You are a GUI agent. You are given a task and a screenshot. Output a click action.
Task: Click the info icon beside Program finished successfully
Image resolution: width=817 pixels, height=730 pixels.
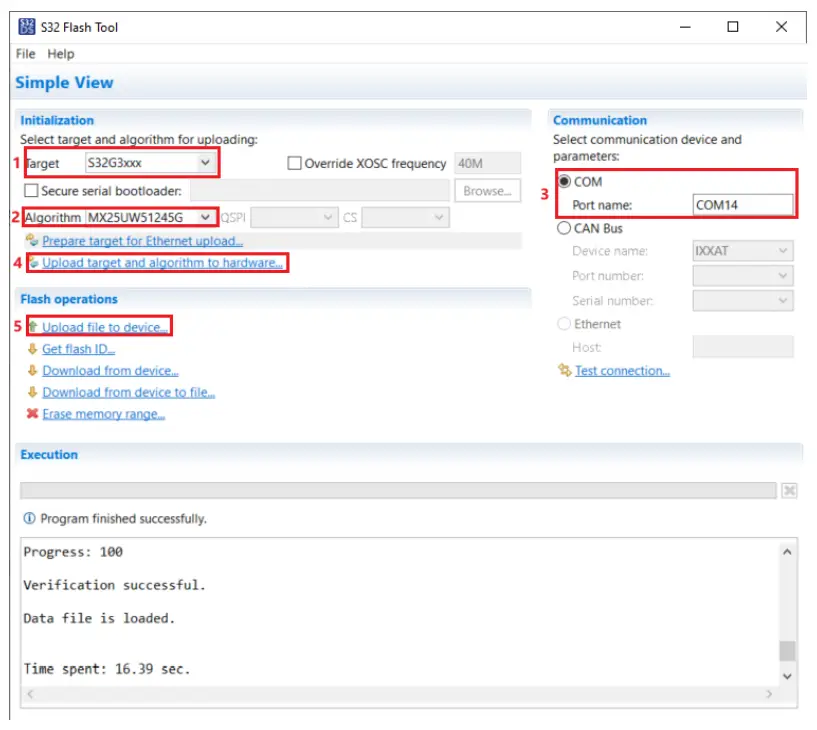click(29, 518)
